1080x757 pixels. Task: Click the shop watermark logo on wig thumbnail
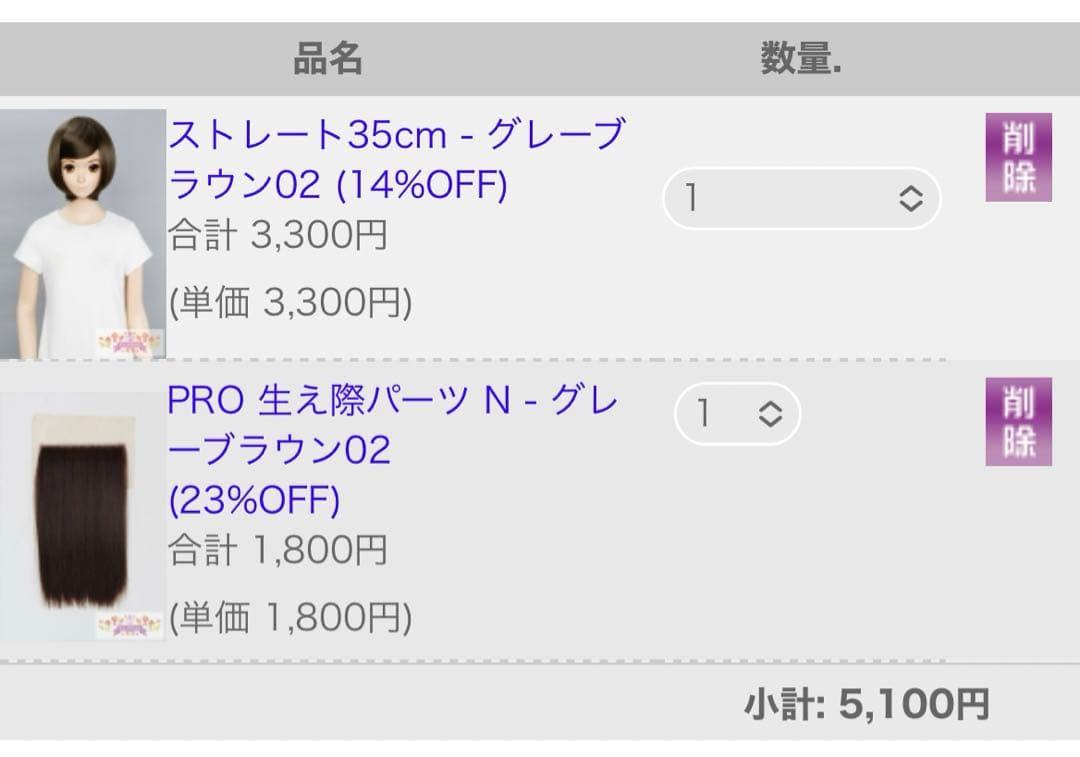click(130, 342)
